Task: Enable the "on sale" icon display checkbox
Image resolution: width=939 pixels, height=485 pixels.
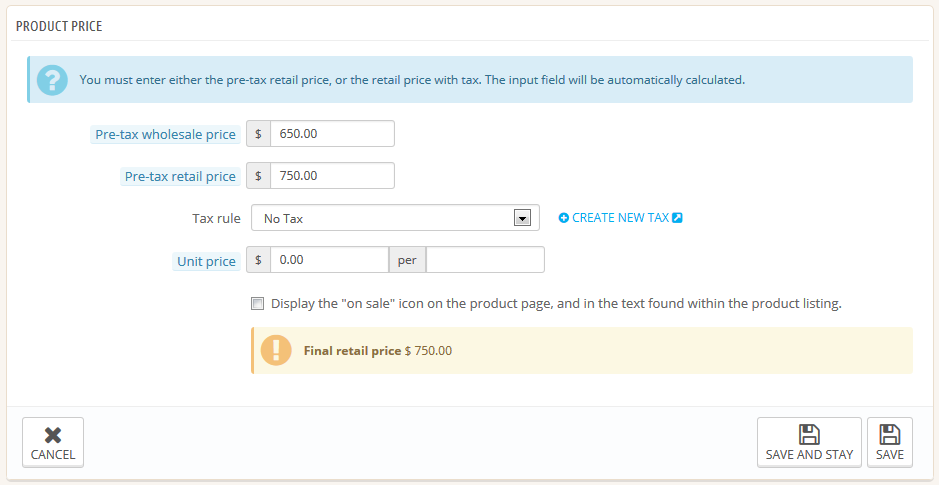Action: (x=258, y=303)
